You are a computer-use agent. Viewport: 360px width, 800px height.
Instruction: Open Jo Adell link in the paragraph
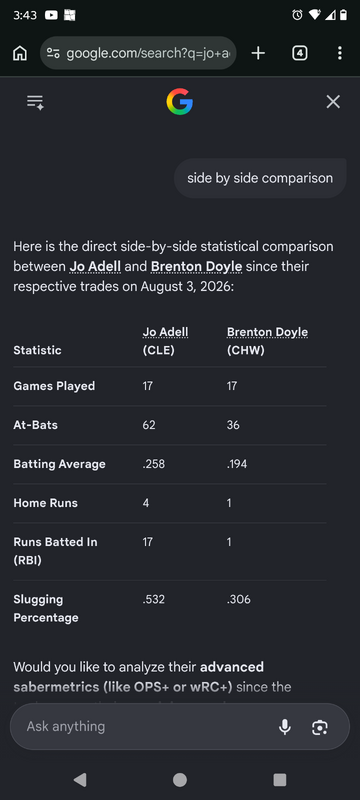95,266
